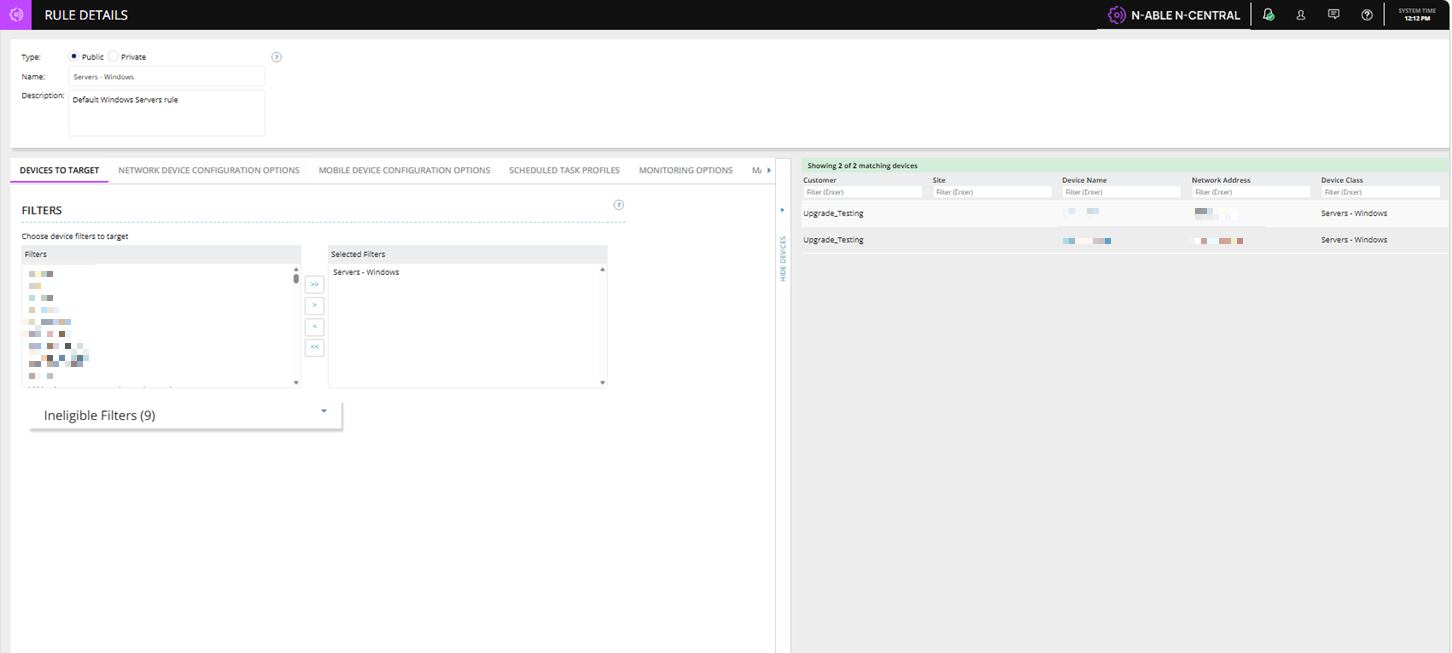
Task: Select the Private type radio button
Action: tap(113, 57)
